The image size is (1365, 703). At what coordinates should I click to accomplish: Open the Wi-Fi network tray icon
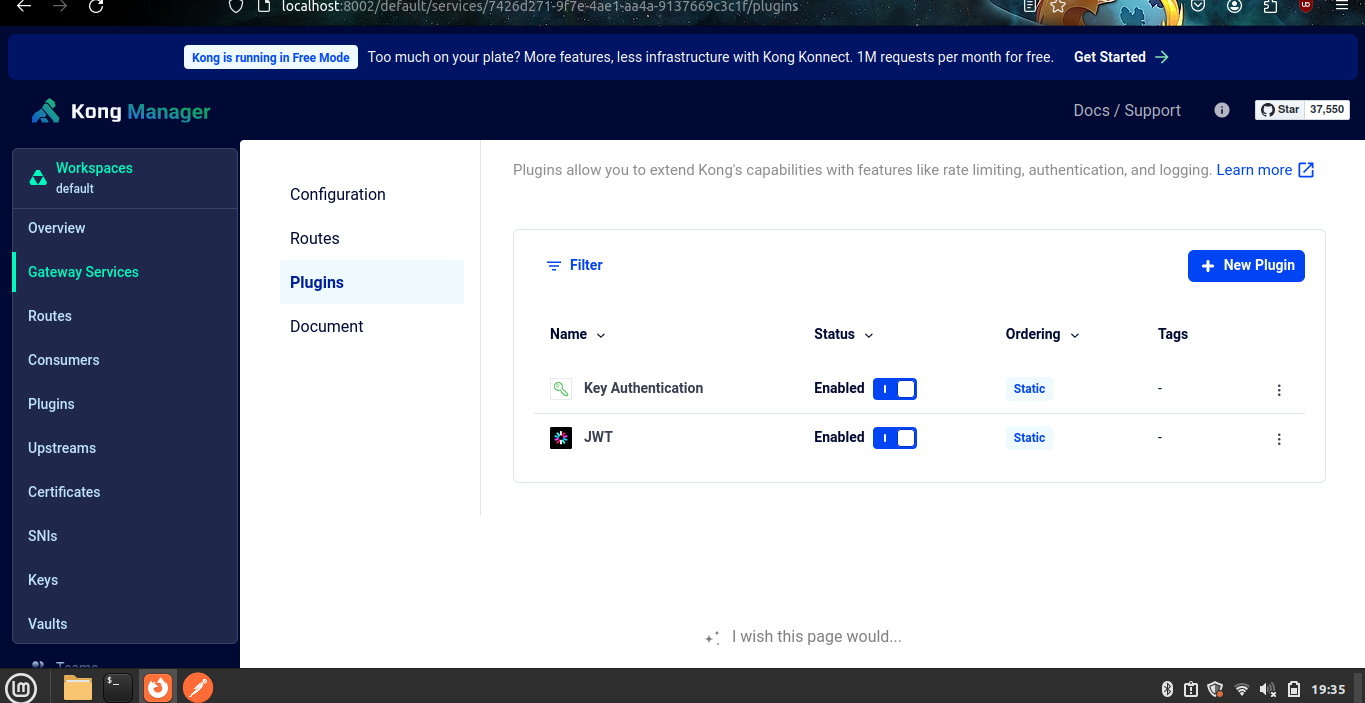1242,689
